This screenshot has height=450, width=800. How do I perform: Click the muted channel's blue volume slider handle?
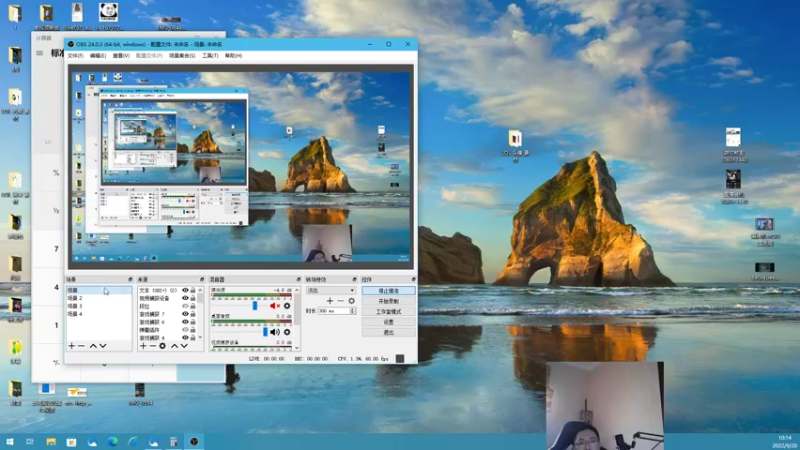pos(255,306)
